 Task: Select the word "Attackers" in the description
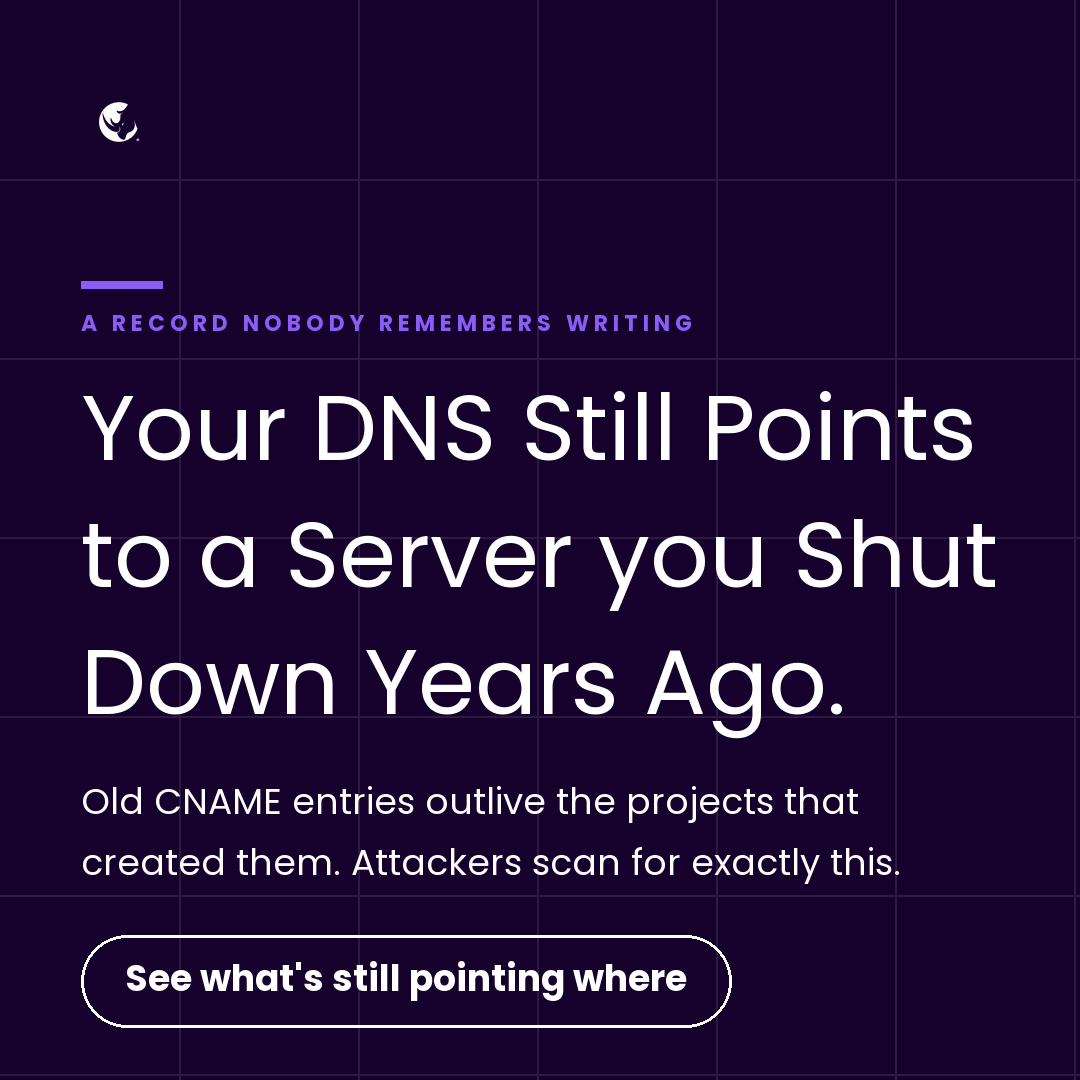click(437, 862)
